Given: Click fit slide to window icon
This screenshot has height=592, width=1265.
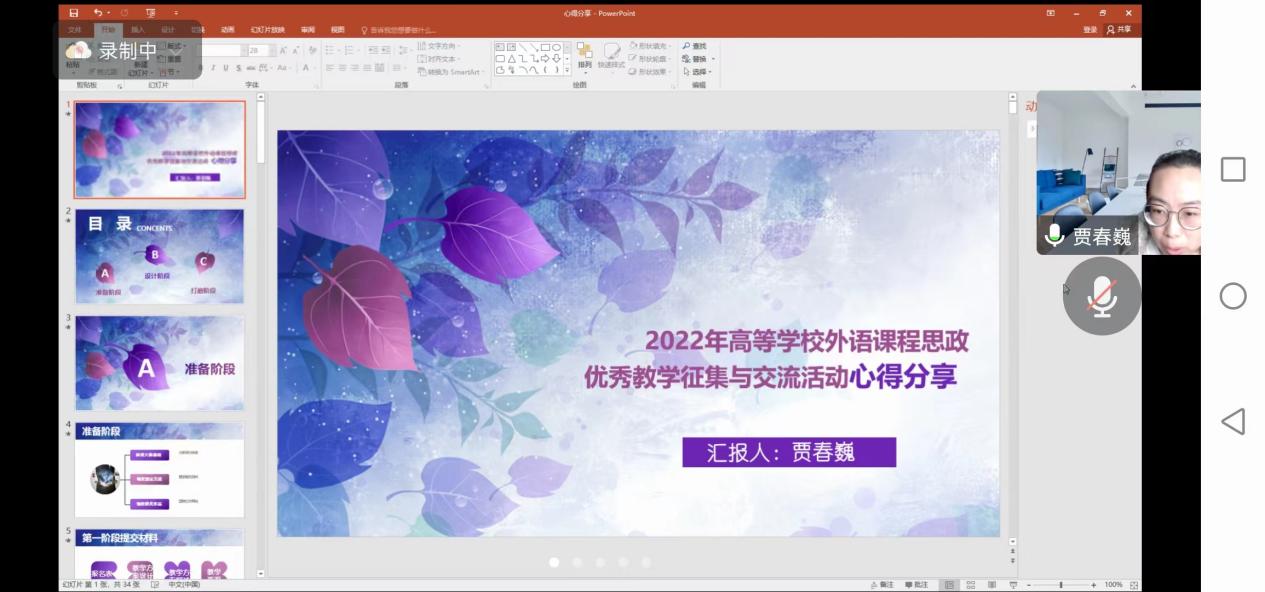Looking at the screenshot, I should coord(1134,585).
